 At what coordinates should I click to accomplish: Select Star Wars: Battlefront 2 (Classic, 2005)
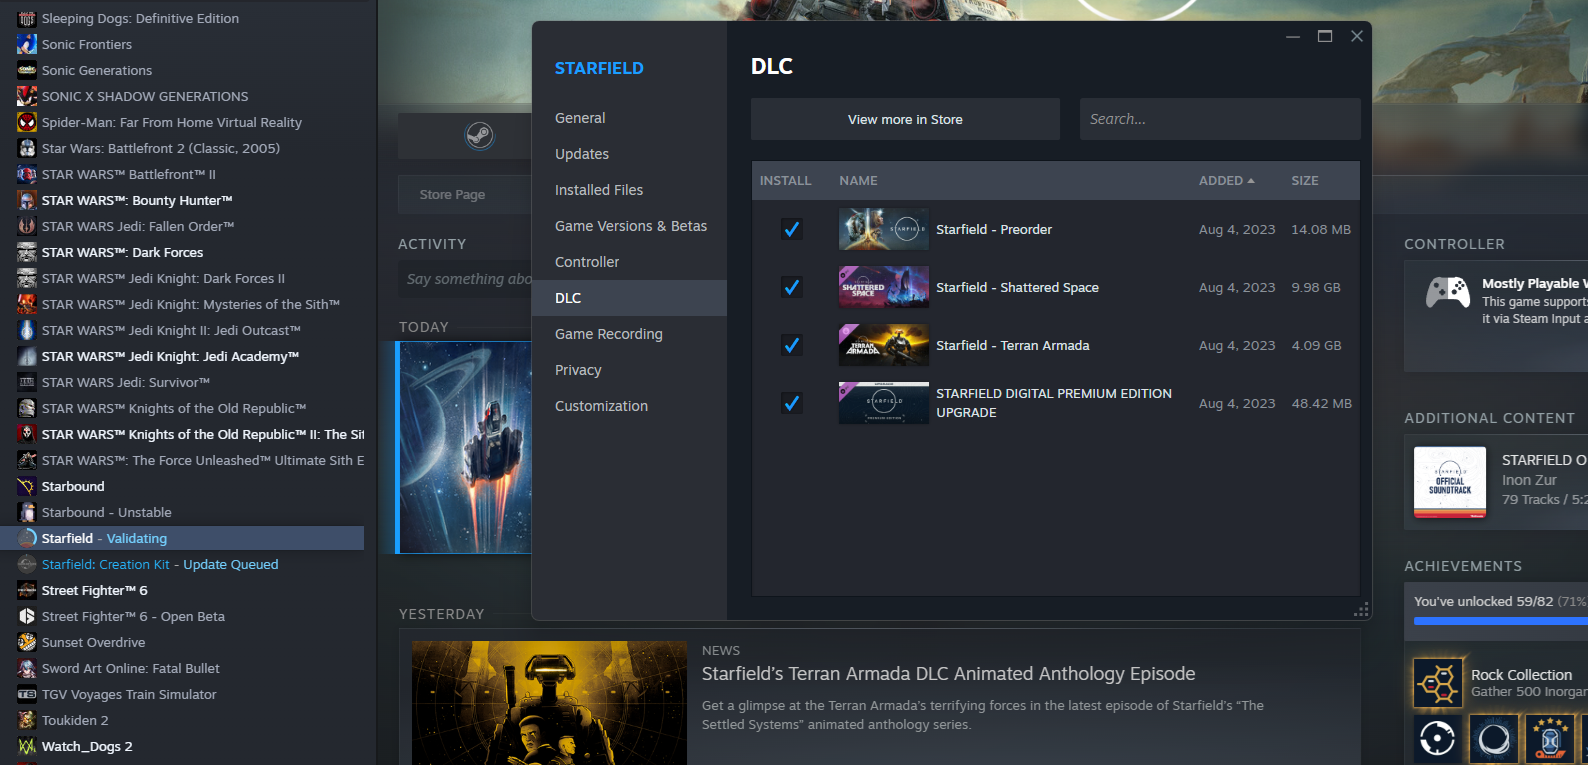point(161,148)
